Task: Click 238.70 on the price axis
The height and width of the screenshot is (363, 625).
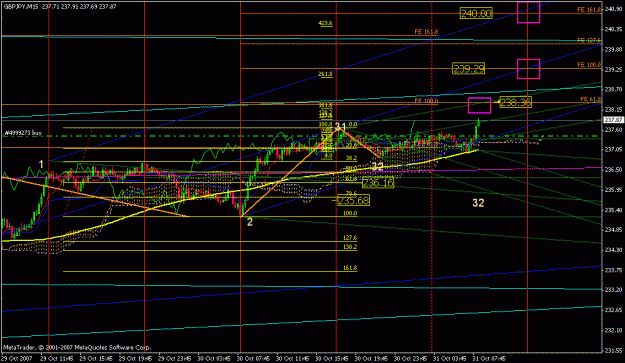Action: point(613,90)
